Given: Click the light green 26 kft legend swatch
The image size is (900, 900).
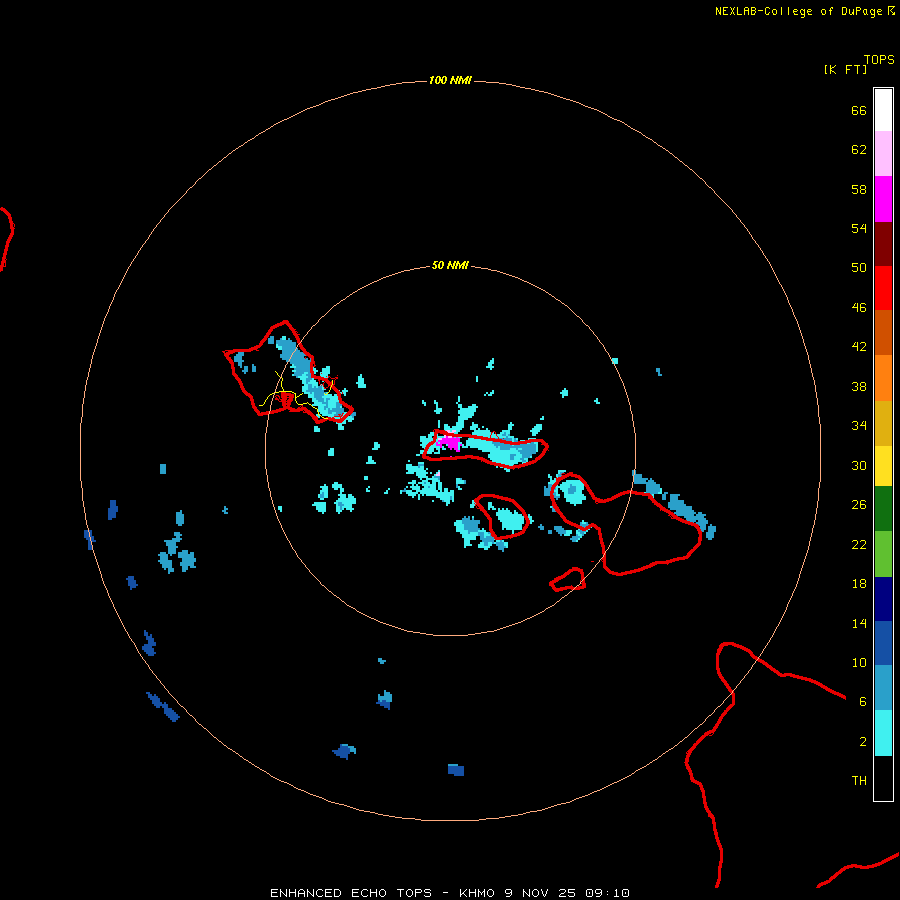Looking at the screenshot, I should [x=883, y=554].
